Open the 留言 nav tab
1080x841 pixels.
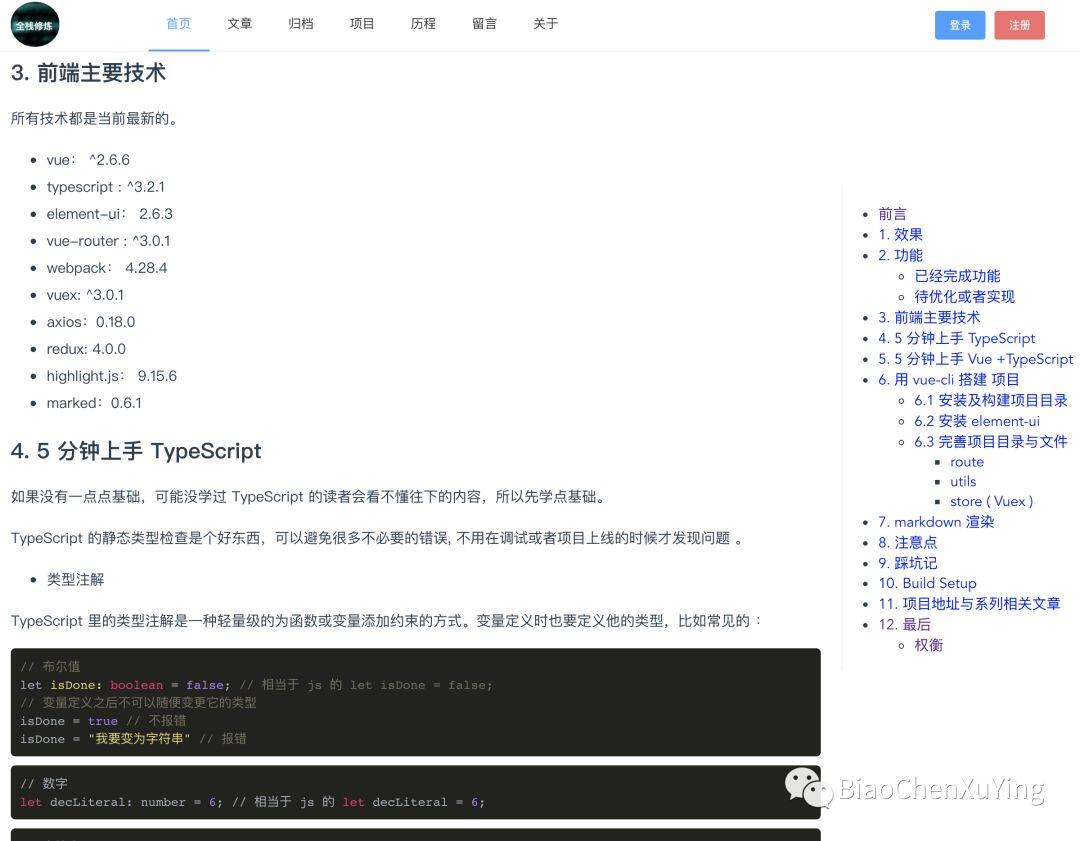[484, 24]
